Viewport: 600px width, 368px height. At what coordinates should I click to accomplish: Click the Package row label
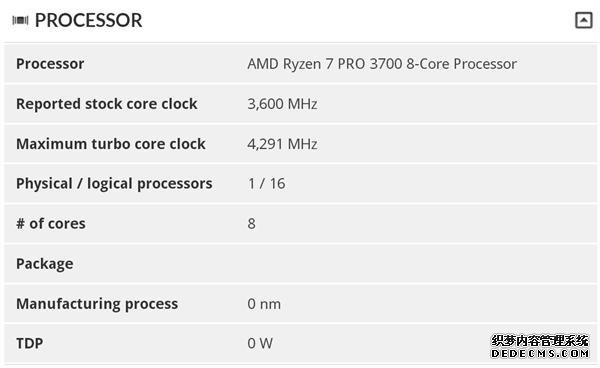click(x=45, y=264)
